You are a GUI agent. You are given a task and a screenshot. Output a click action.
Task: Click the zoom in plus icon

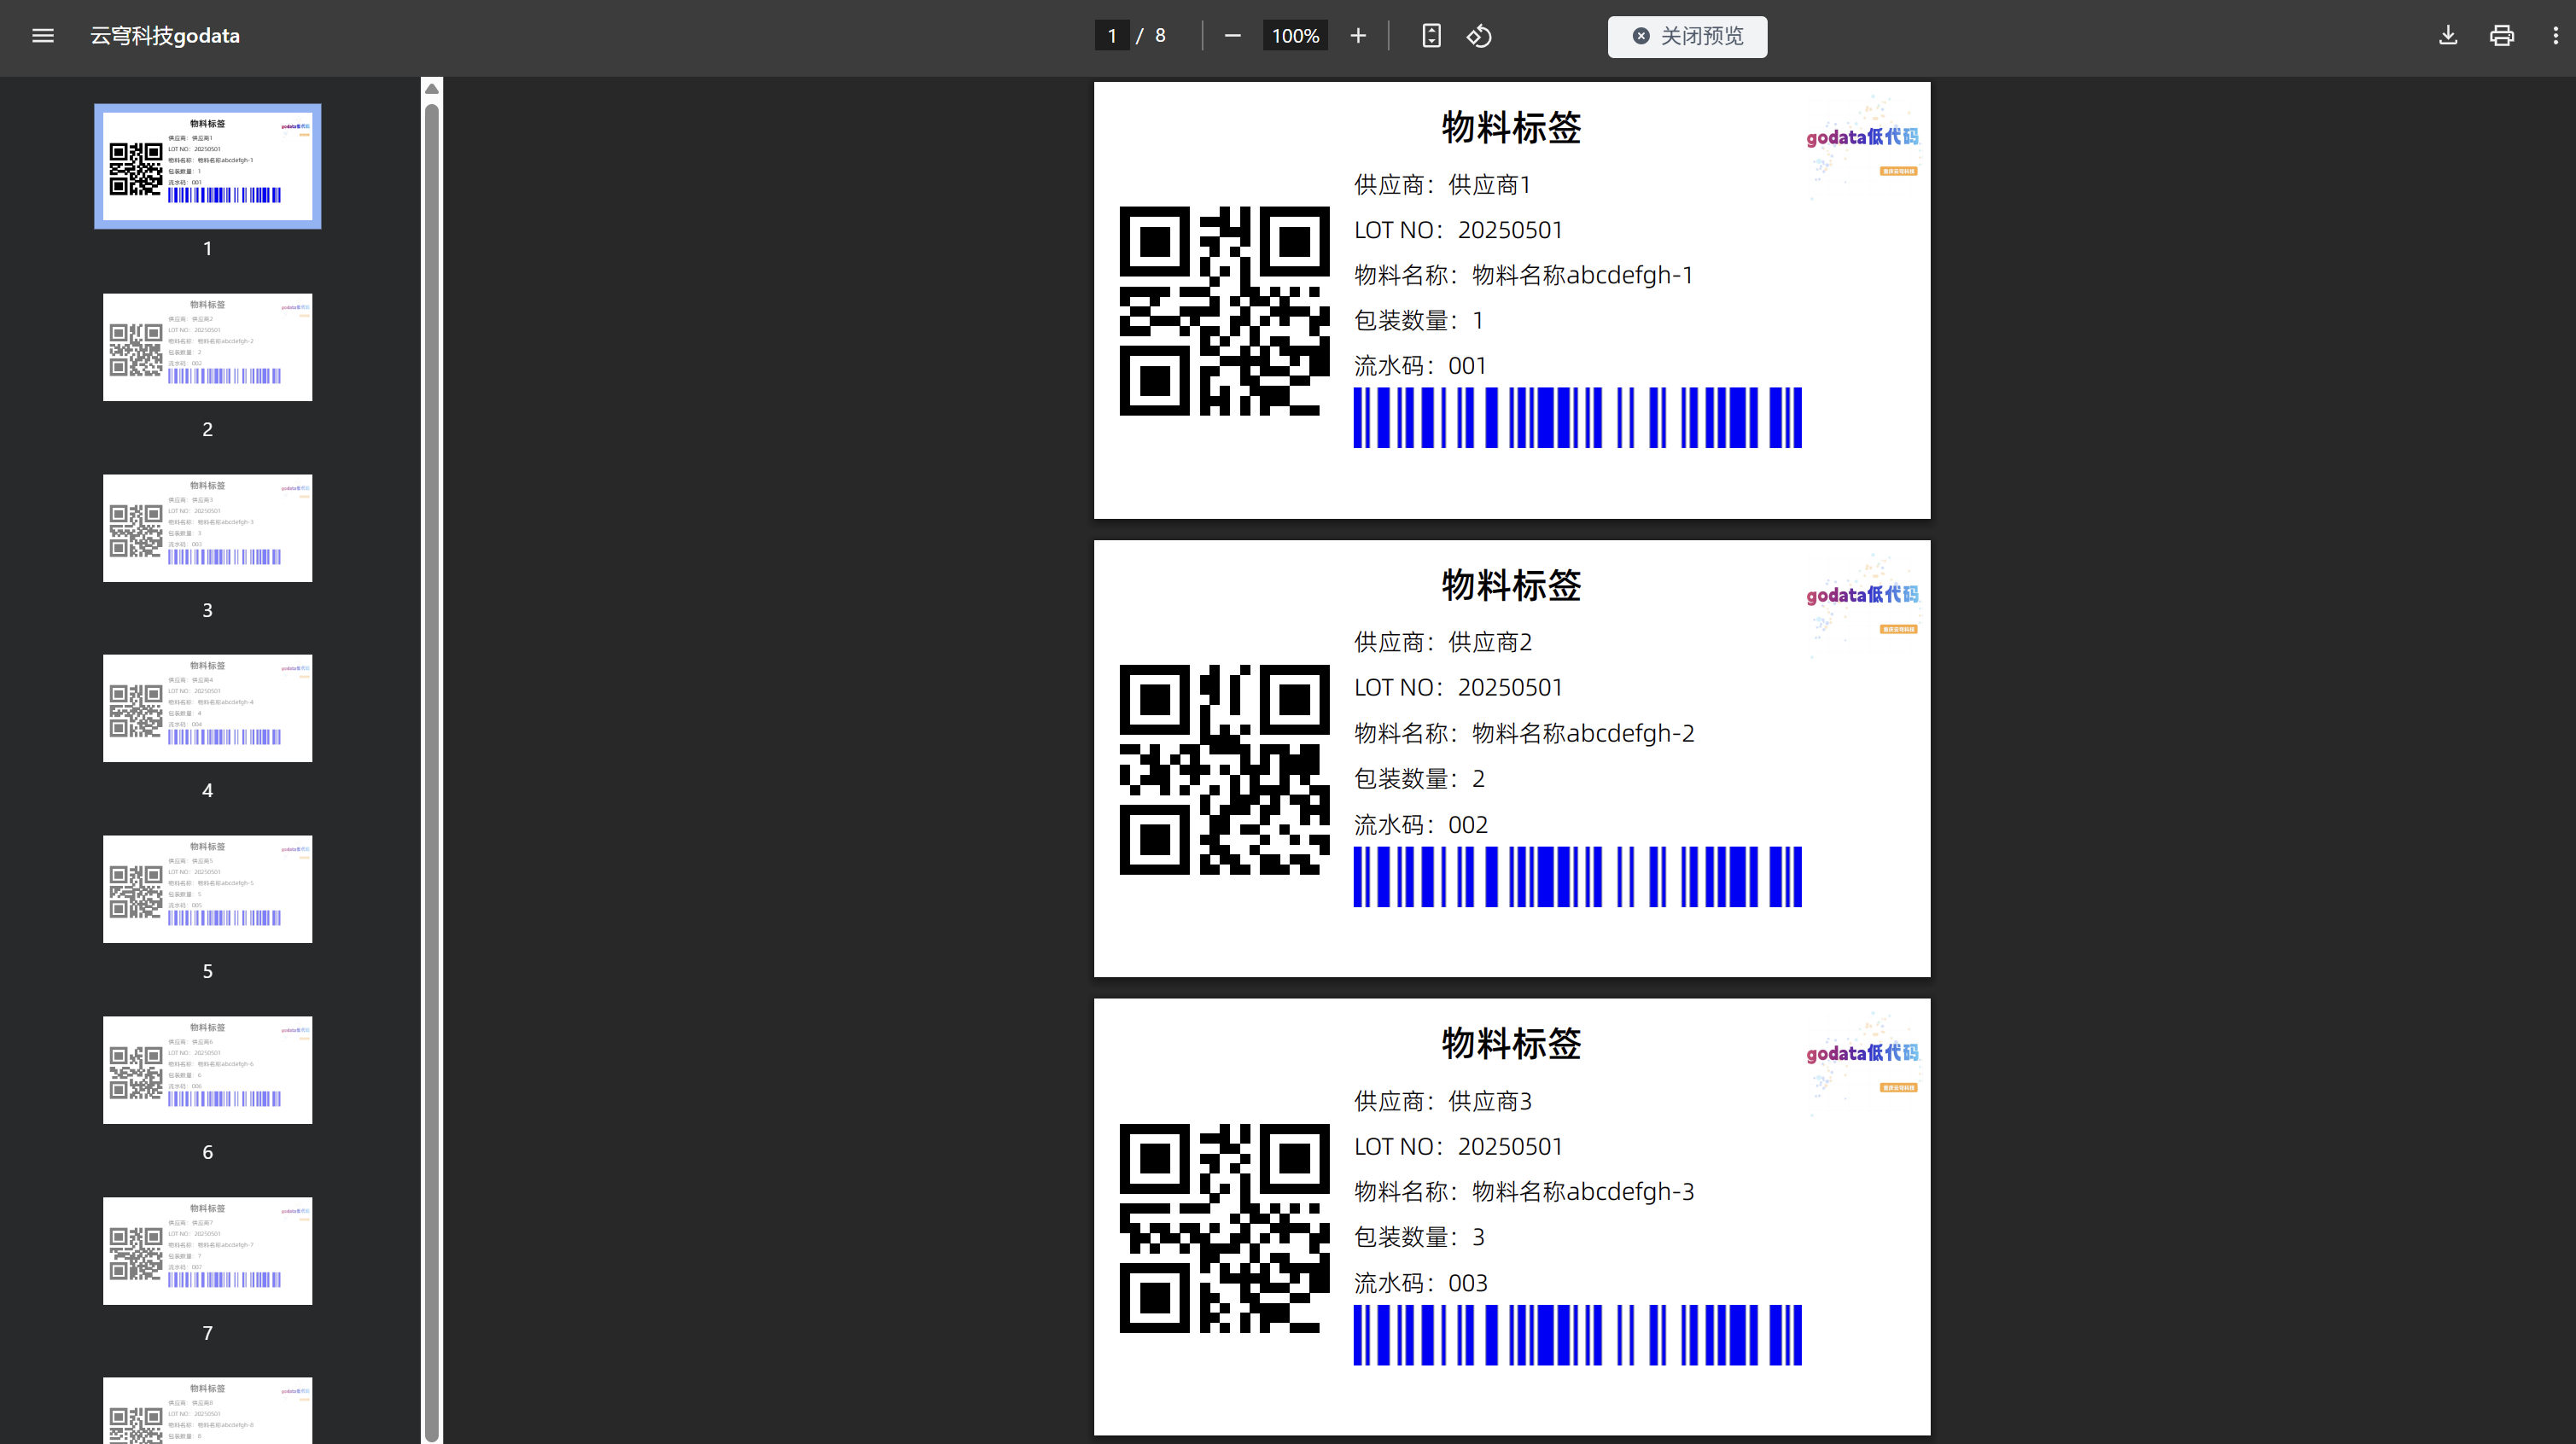click(1357, 36)
